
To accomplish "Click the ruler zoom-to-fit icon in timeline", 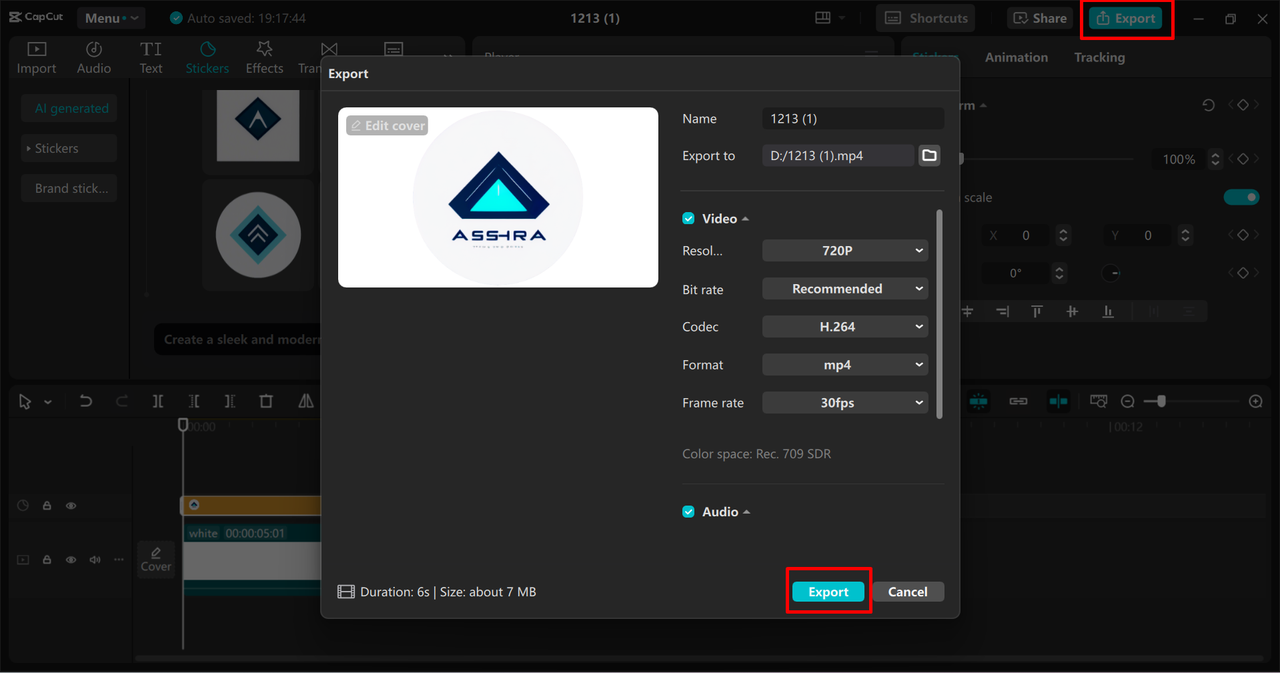I will (1098, 401).
